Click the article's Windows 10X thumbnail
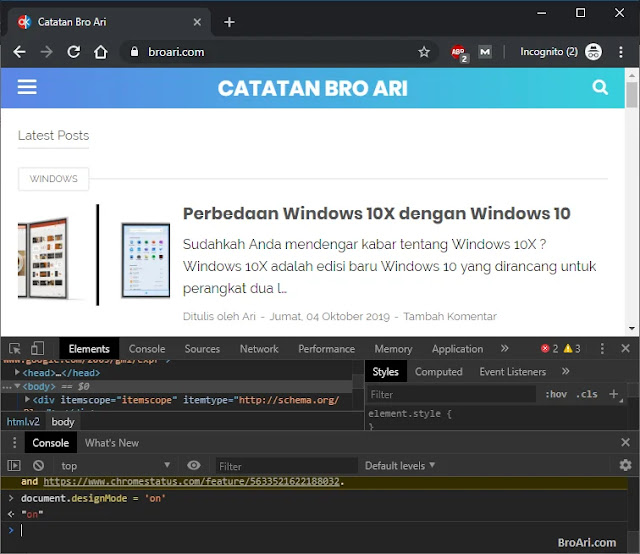The width and height of the screenshot is (640, 554). pos(94,255)
